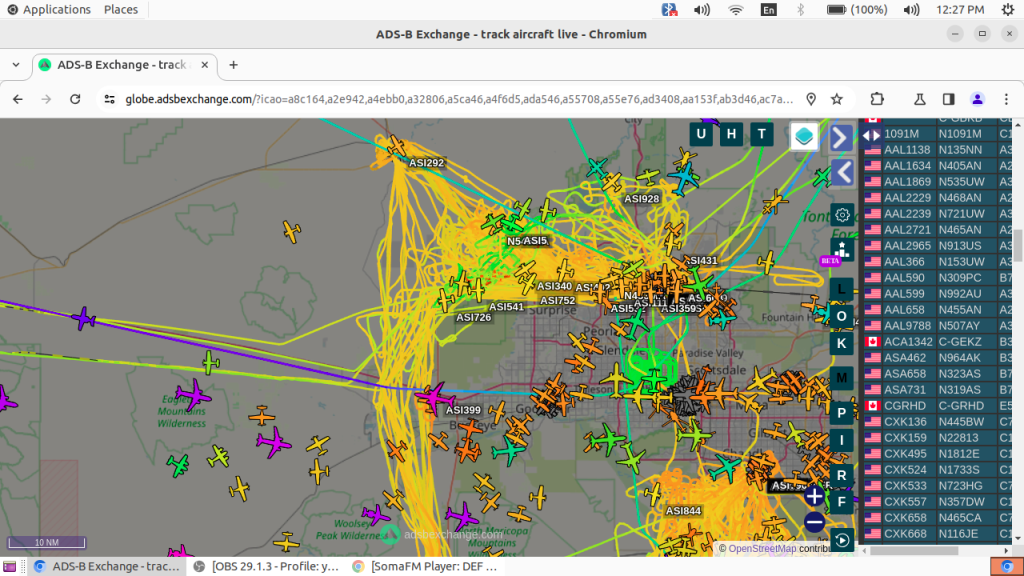Open the Applications menu

pos(50,9)
